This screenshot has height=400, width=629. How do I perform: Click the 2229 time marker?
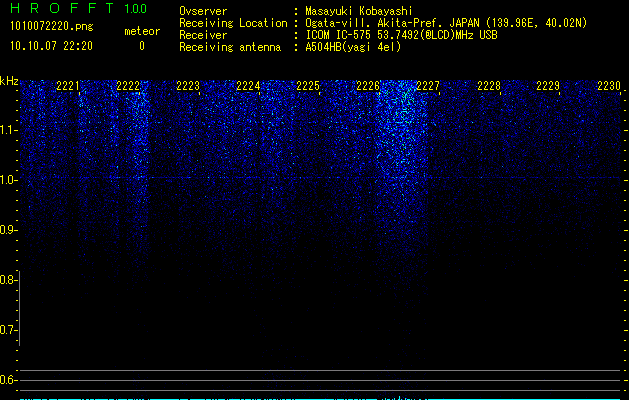coord(548,86)
